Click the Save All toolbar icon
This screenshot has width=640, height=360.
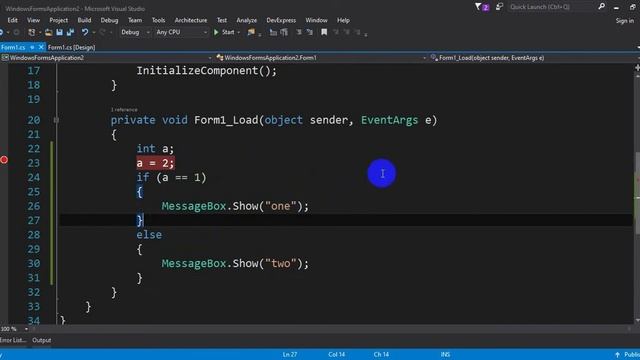coord(70,32)
